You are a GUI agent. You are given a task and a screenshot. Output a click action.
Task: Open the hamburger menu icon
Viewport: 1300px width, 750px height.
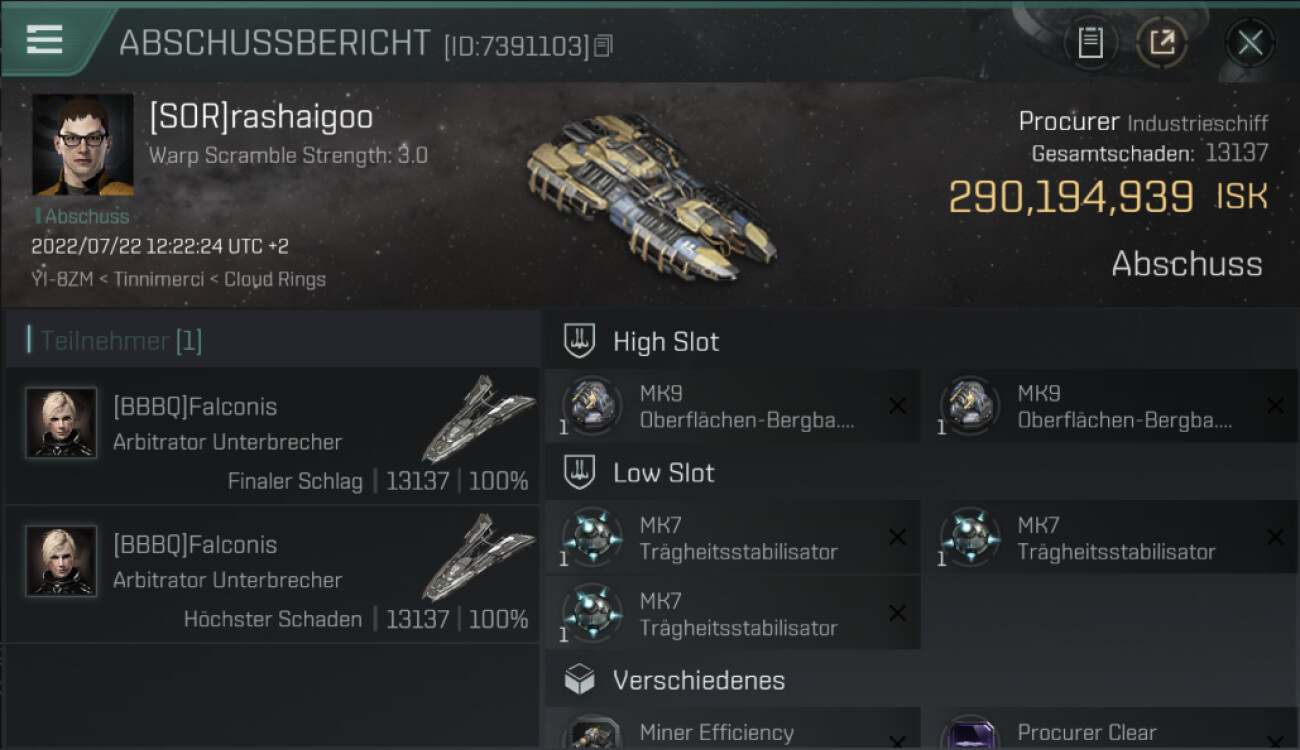[x=44, y=38]
